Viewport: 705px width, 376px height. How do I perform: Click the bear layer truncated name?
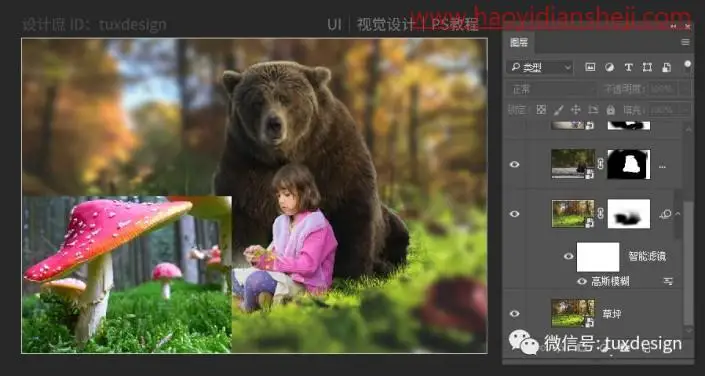(662, 166)
